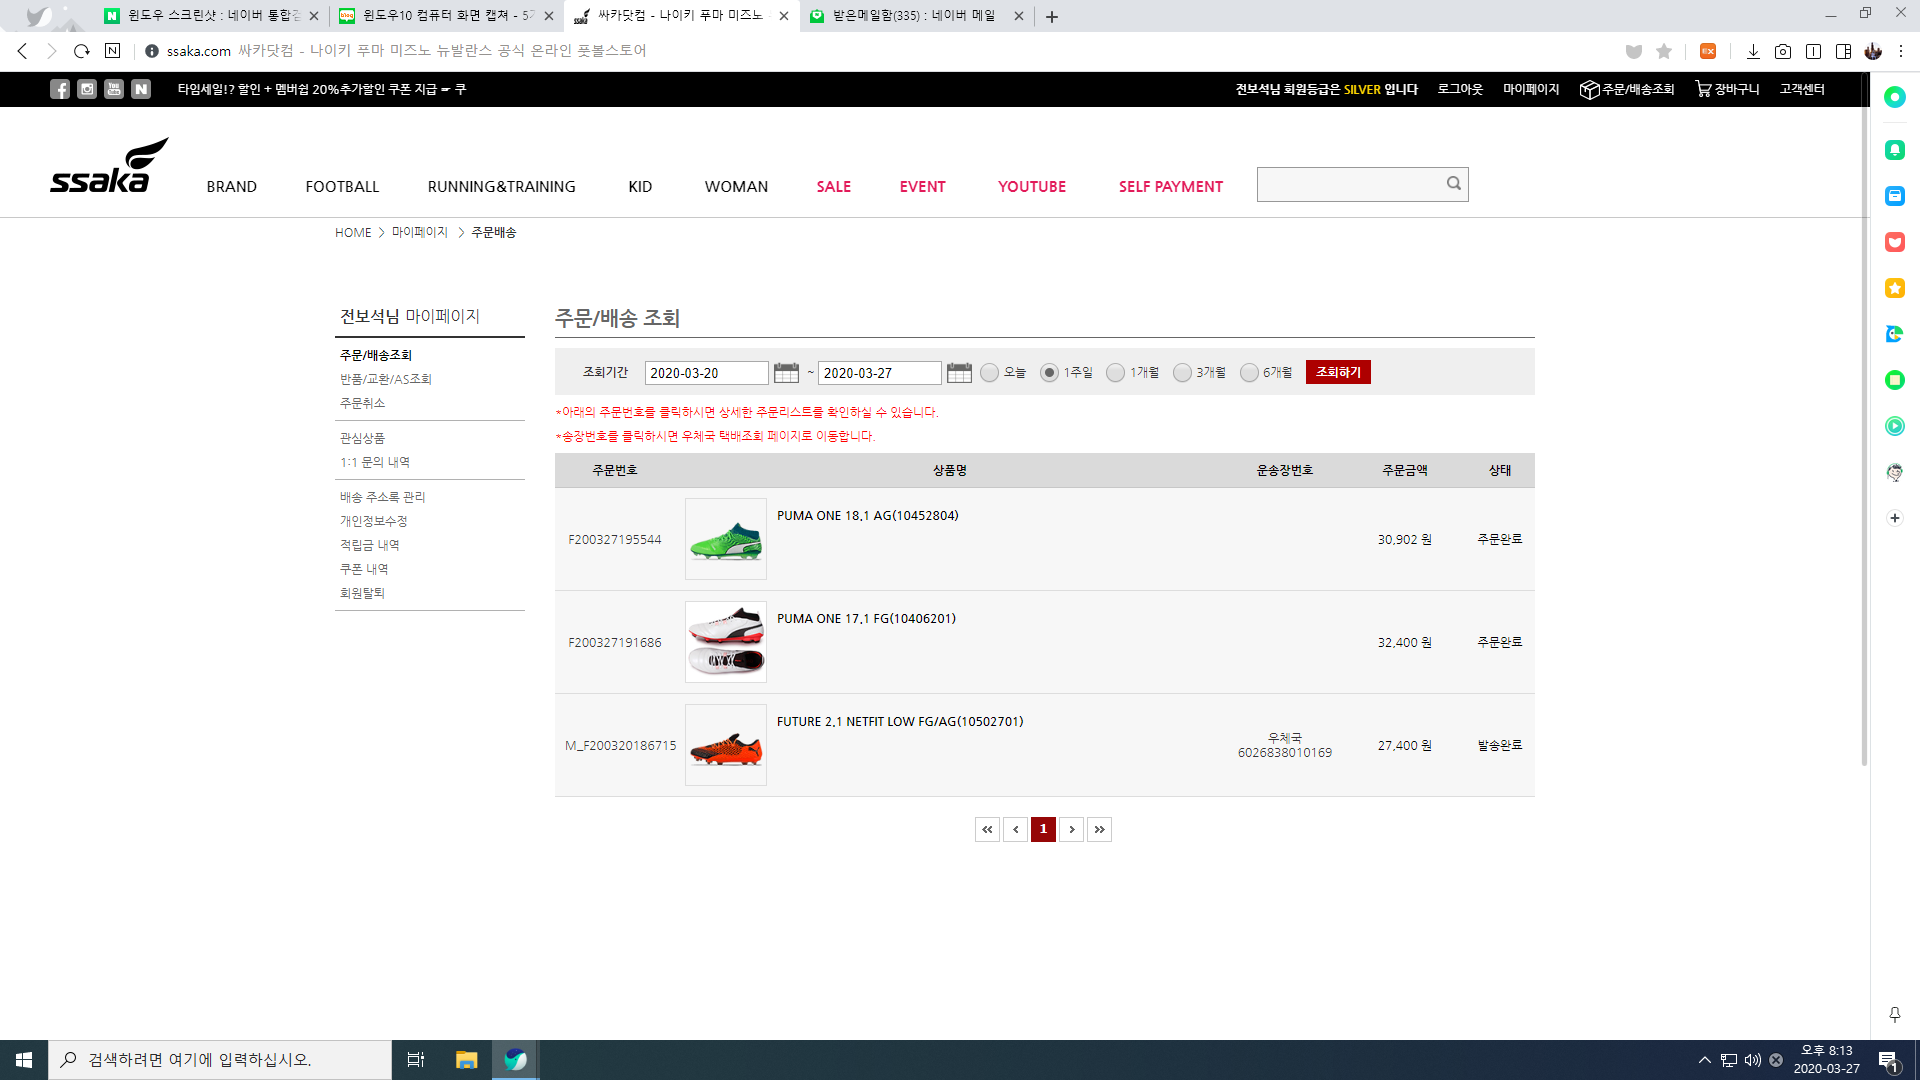Viewport: 1920px width, 1080px height.
Task: Click the page vertical scrollbar
Action: click(1864, 420)
